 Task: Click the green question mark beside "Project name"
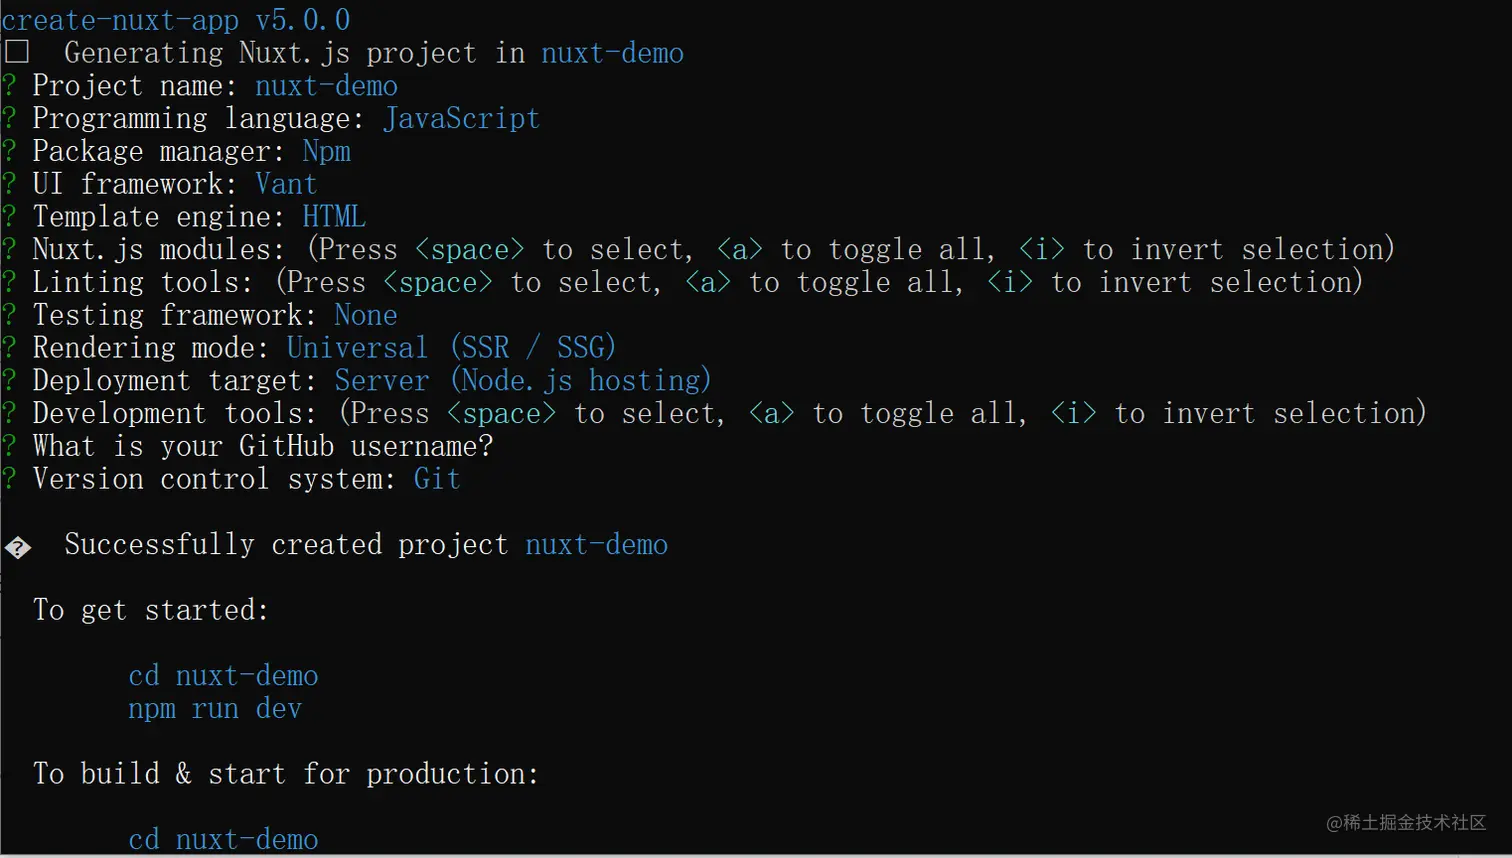[9, 86]
